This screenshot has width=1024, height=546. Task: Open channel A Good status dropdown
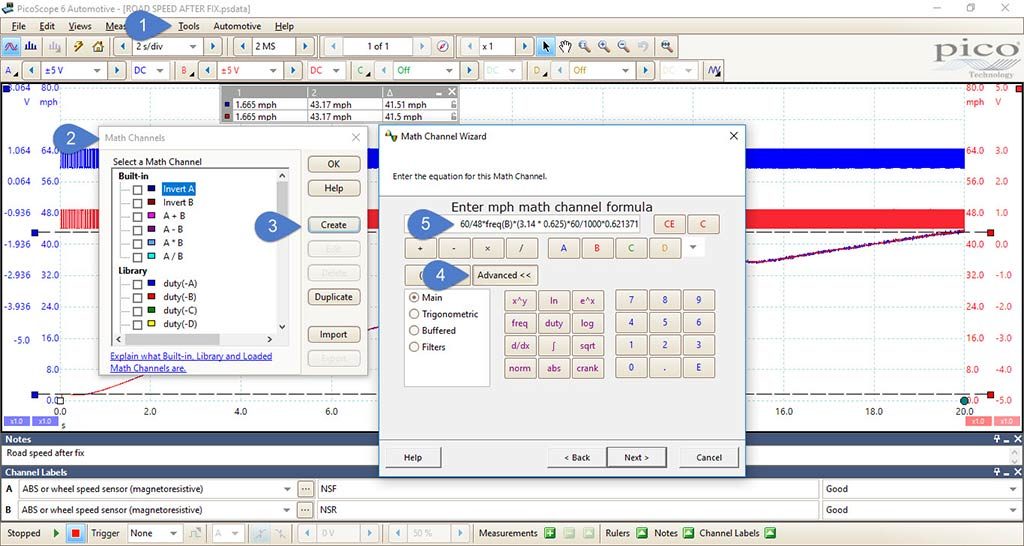tap(1012, 489)
